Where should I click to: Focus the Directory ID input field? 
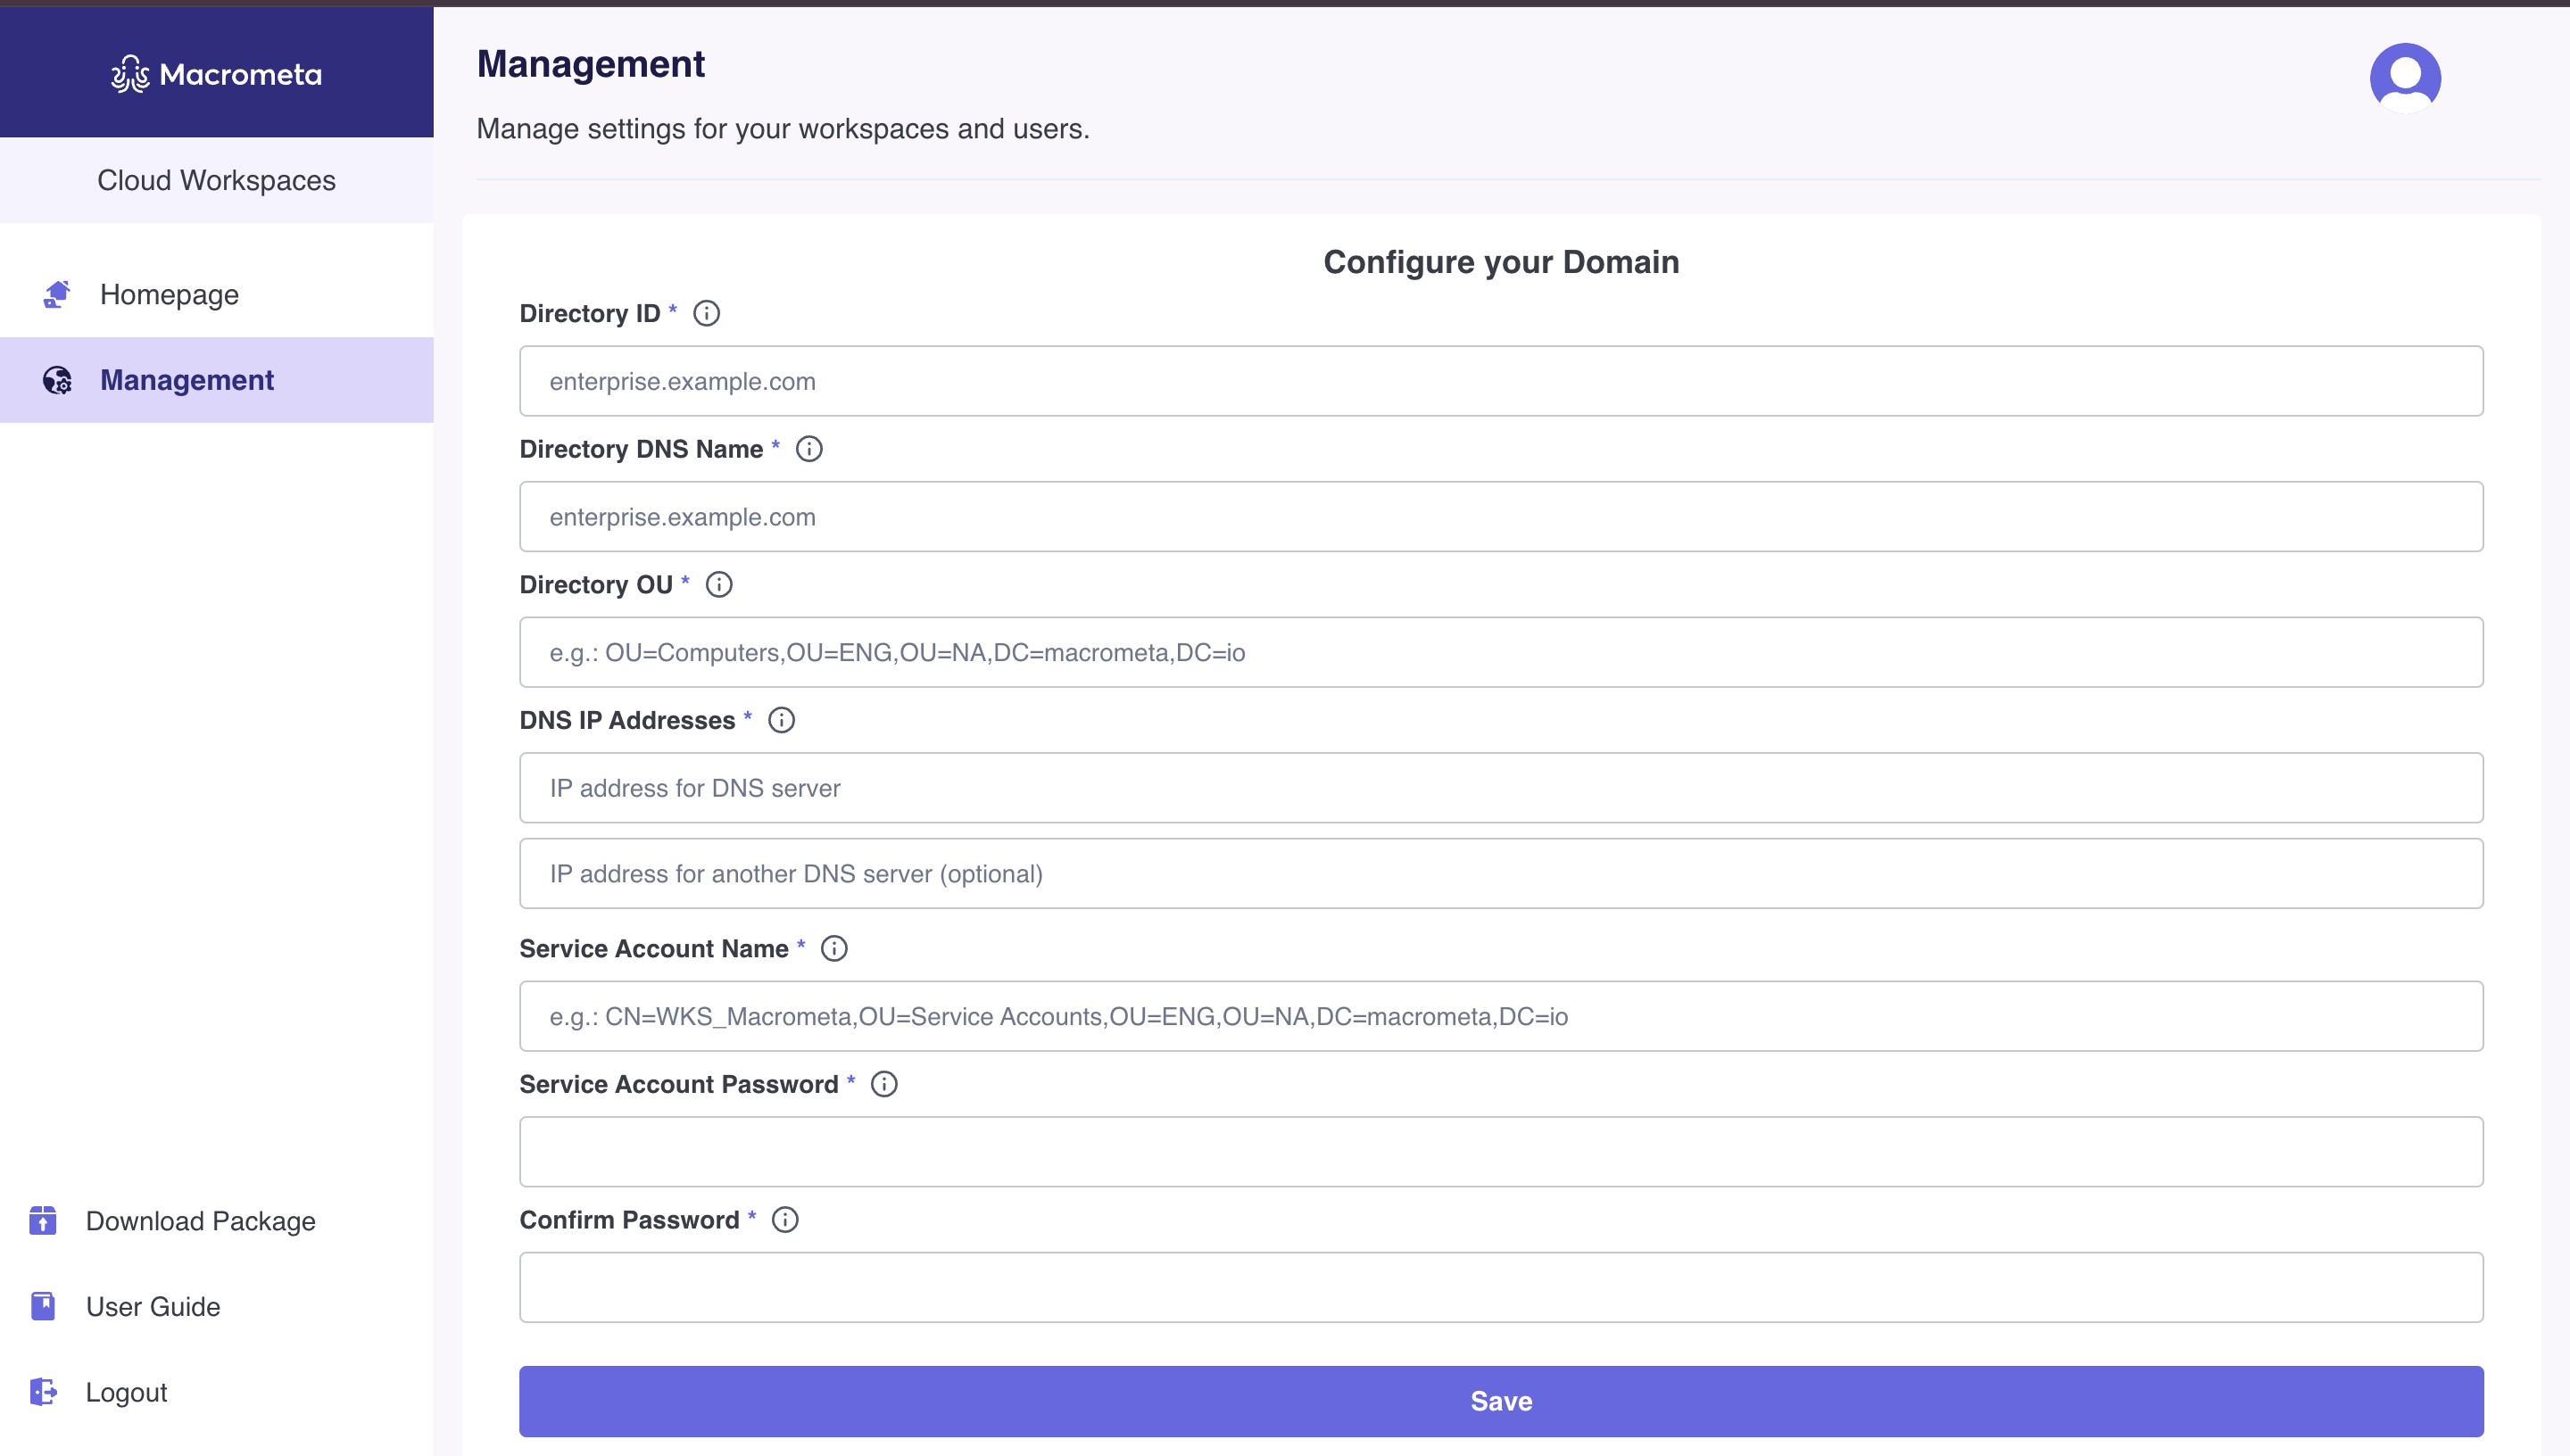[1501, 381]
